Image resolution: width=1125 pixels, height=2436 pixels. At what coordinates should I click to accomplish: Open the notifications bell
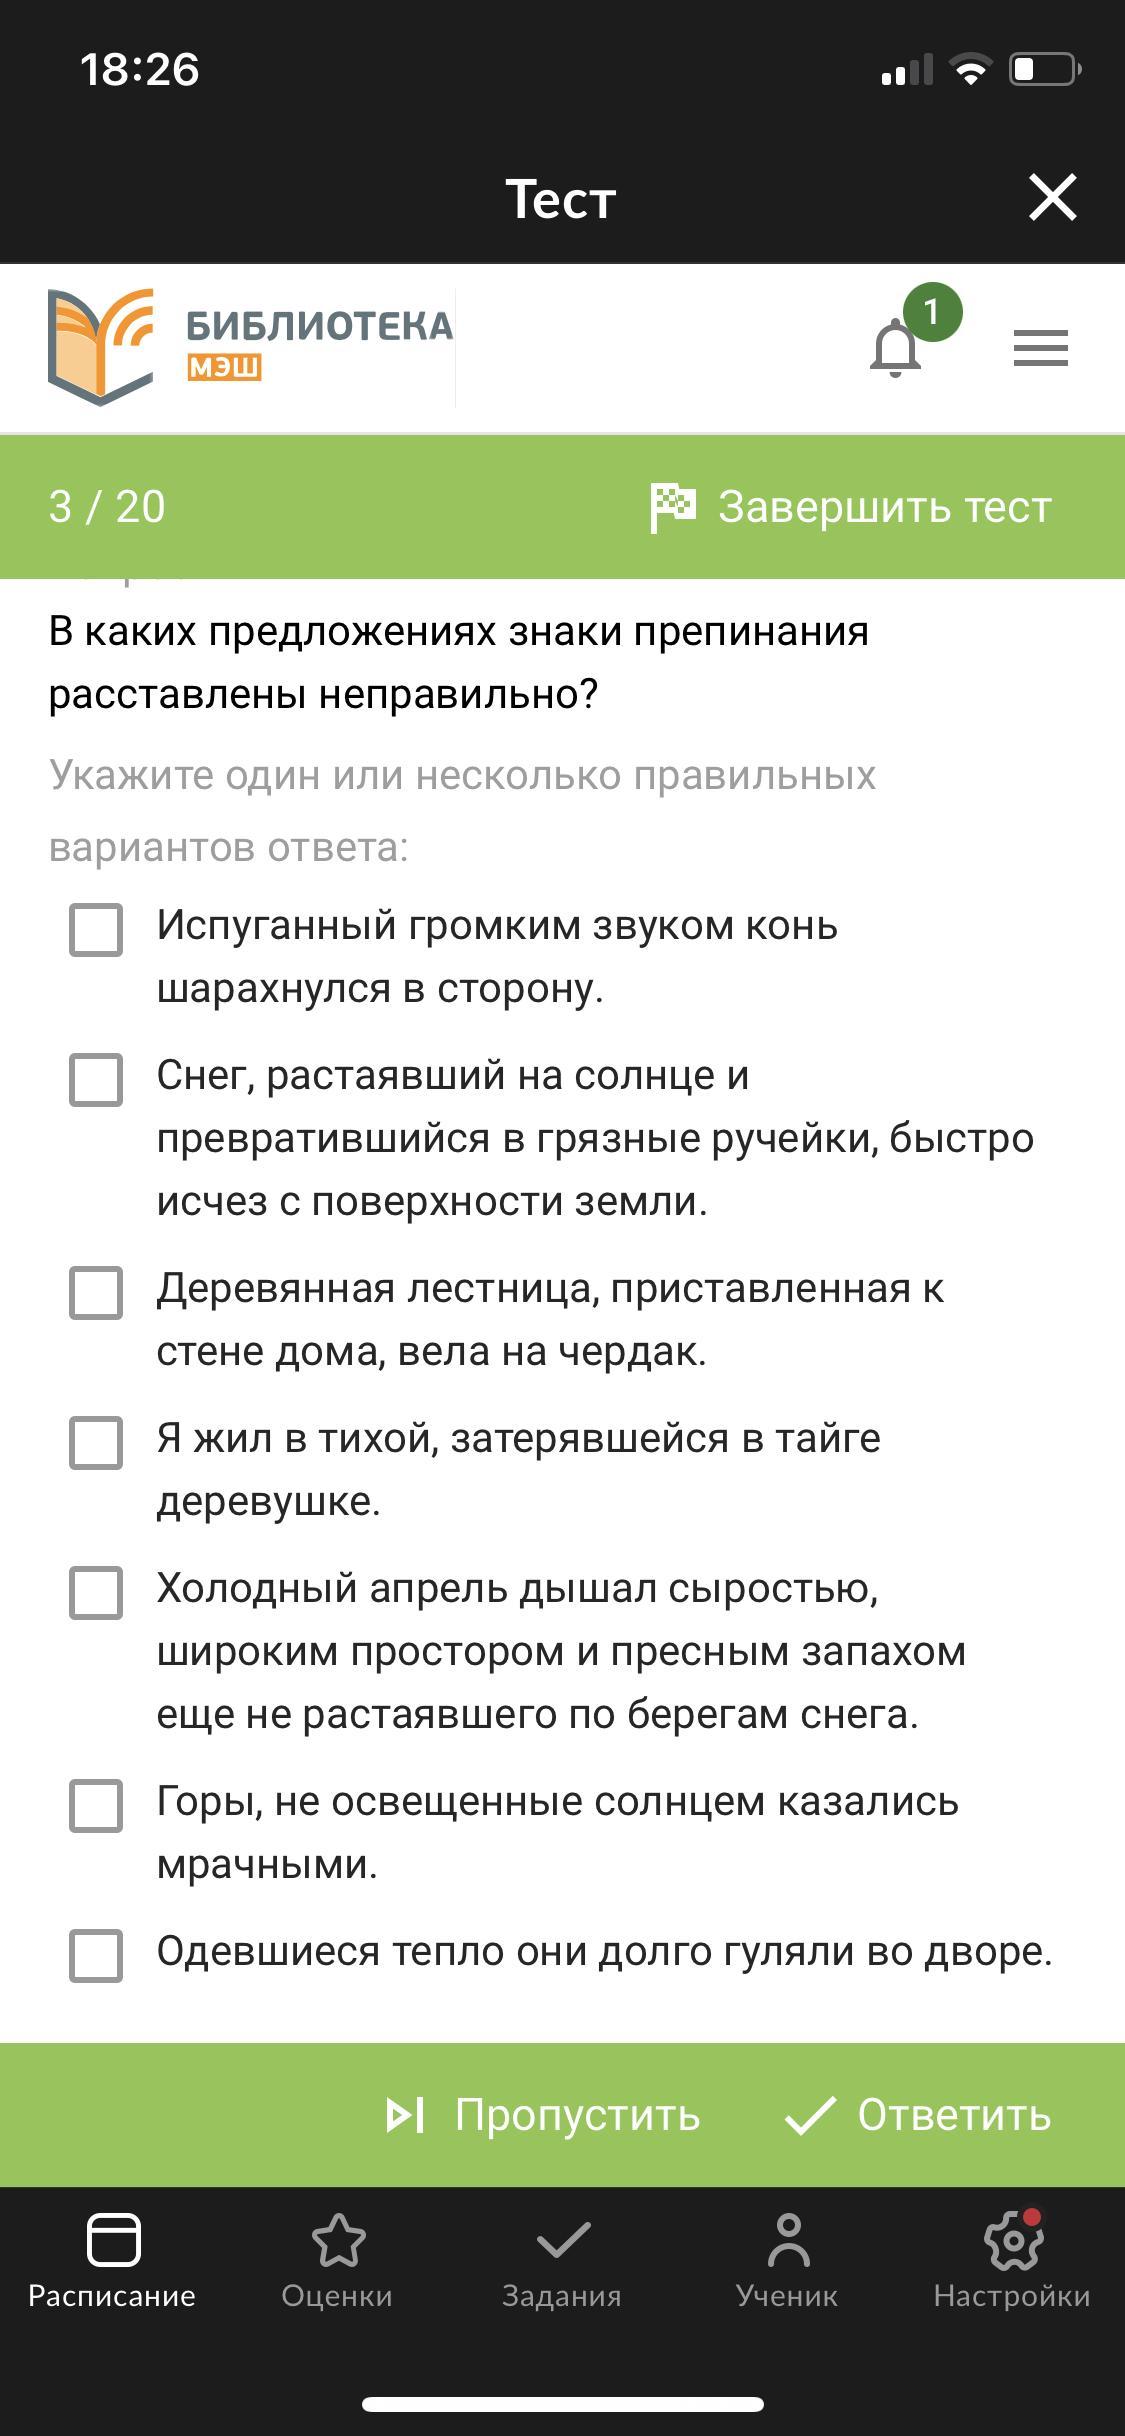click(895, 349)
